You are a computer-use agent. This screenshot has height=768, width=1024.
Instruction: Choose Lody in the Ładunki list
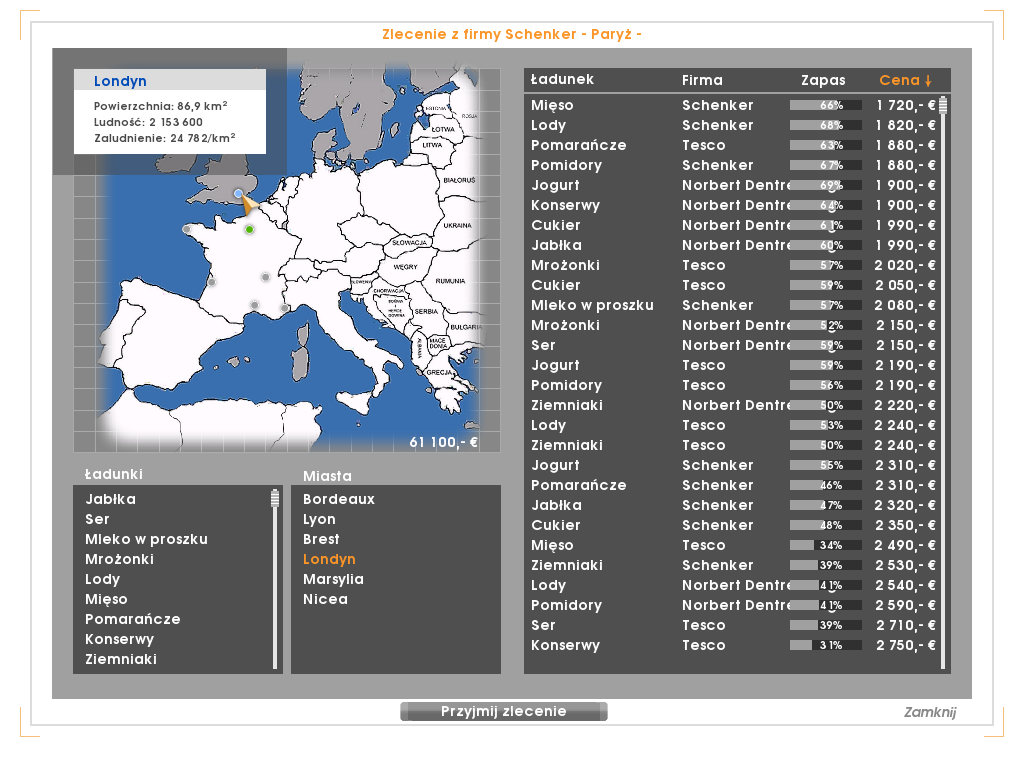pyautogui.click(x=103, y=579)
